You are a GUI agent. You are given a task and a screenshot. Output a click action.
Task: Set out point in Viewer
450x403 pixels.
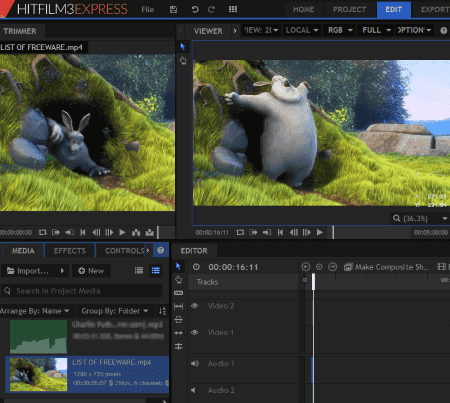pos(267,232)
